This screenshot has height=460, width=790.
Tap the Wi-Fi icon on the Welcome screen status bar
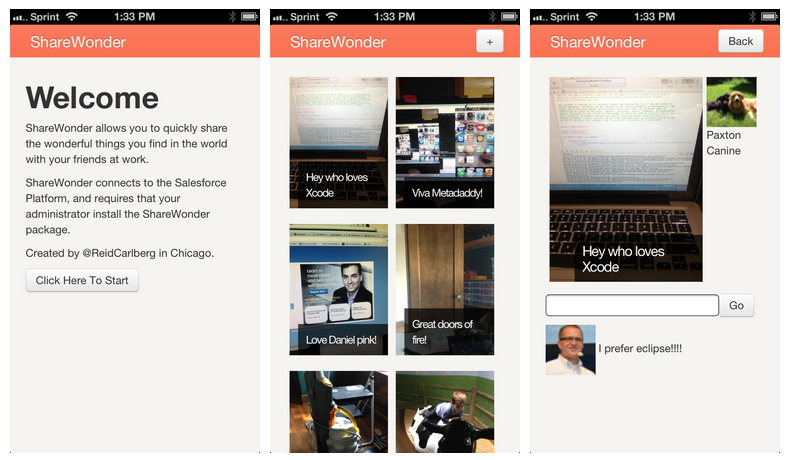(x=71, y=17)
